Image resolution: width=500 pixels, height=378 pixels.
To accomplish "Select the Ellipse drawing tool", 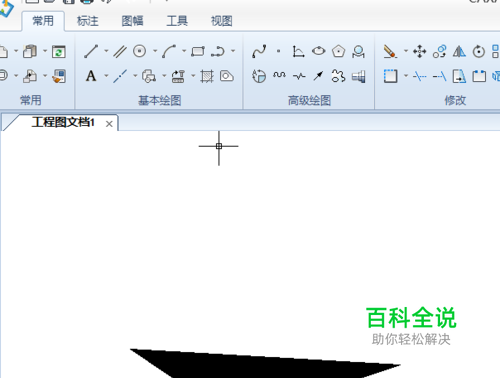I will click(x=319, y=51).
